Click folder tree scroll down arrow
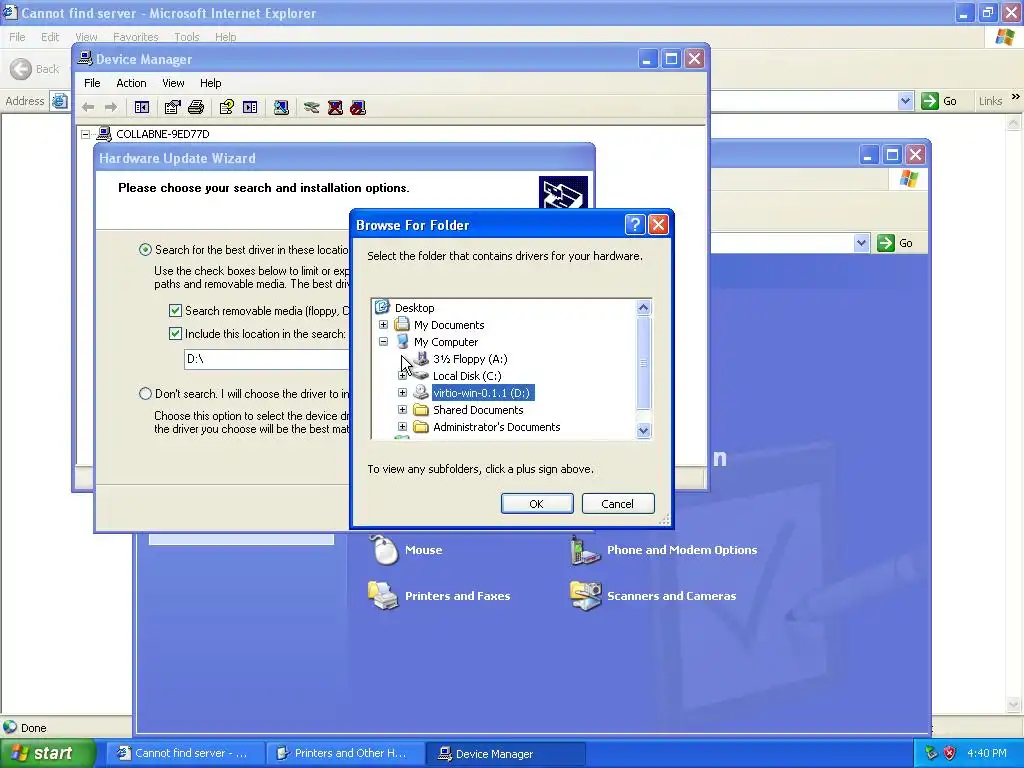Screen dimensions: 1024x768 point(643,430)
